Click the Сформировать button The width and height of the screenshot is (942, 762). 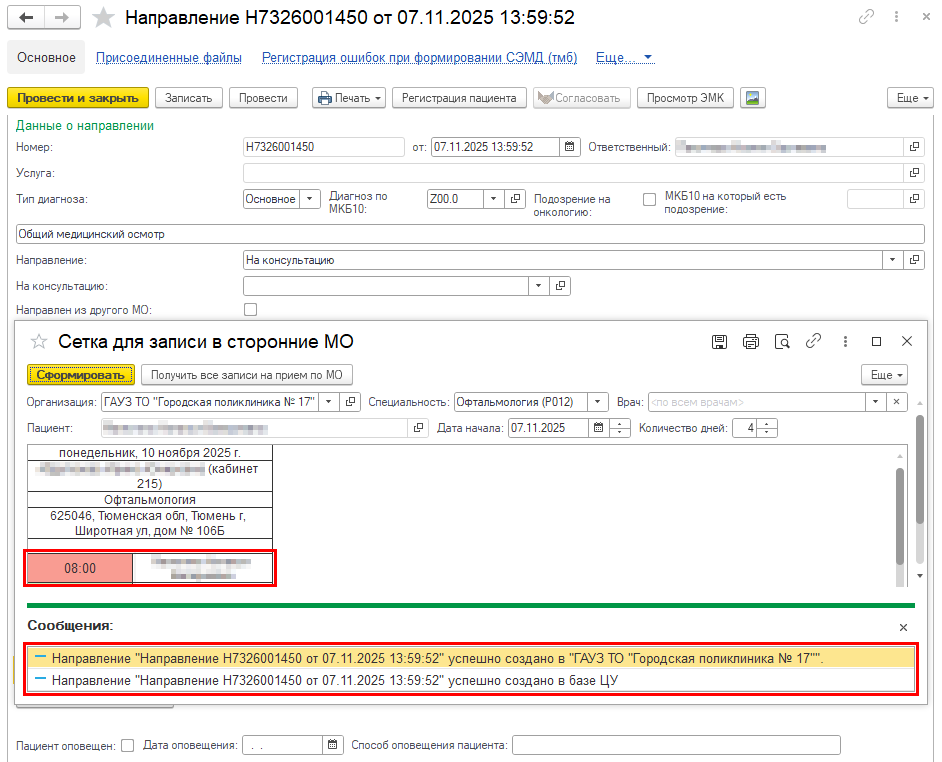(x=80, y=375)
